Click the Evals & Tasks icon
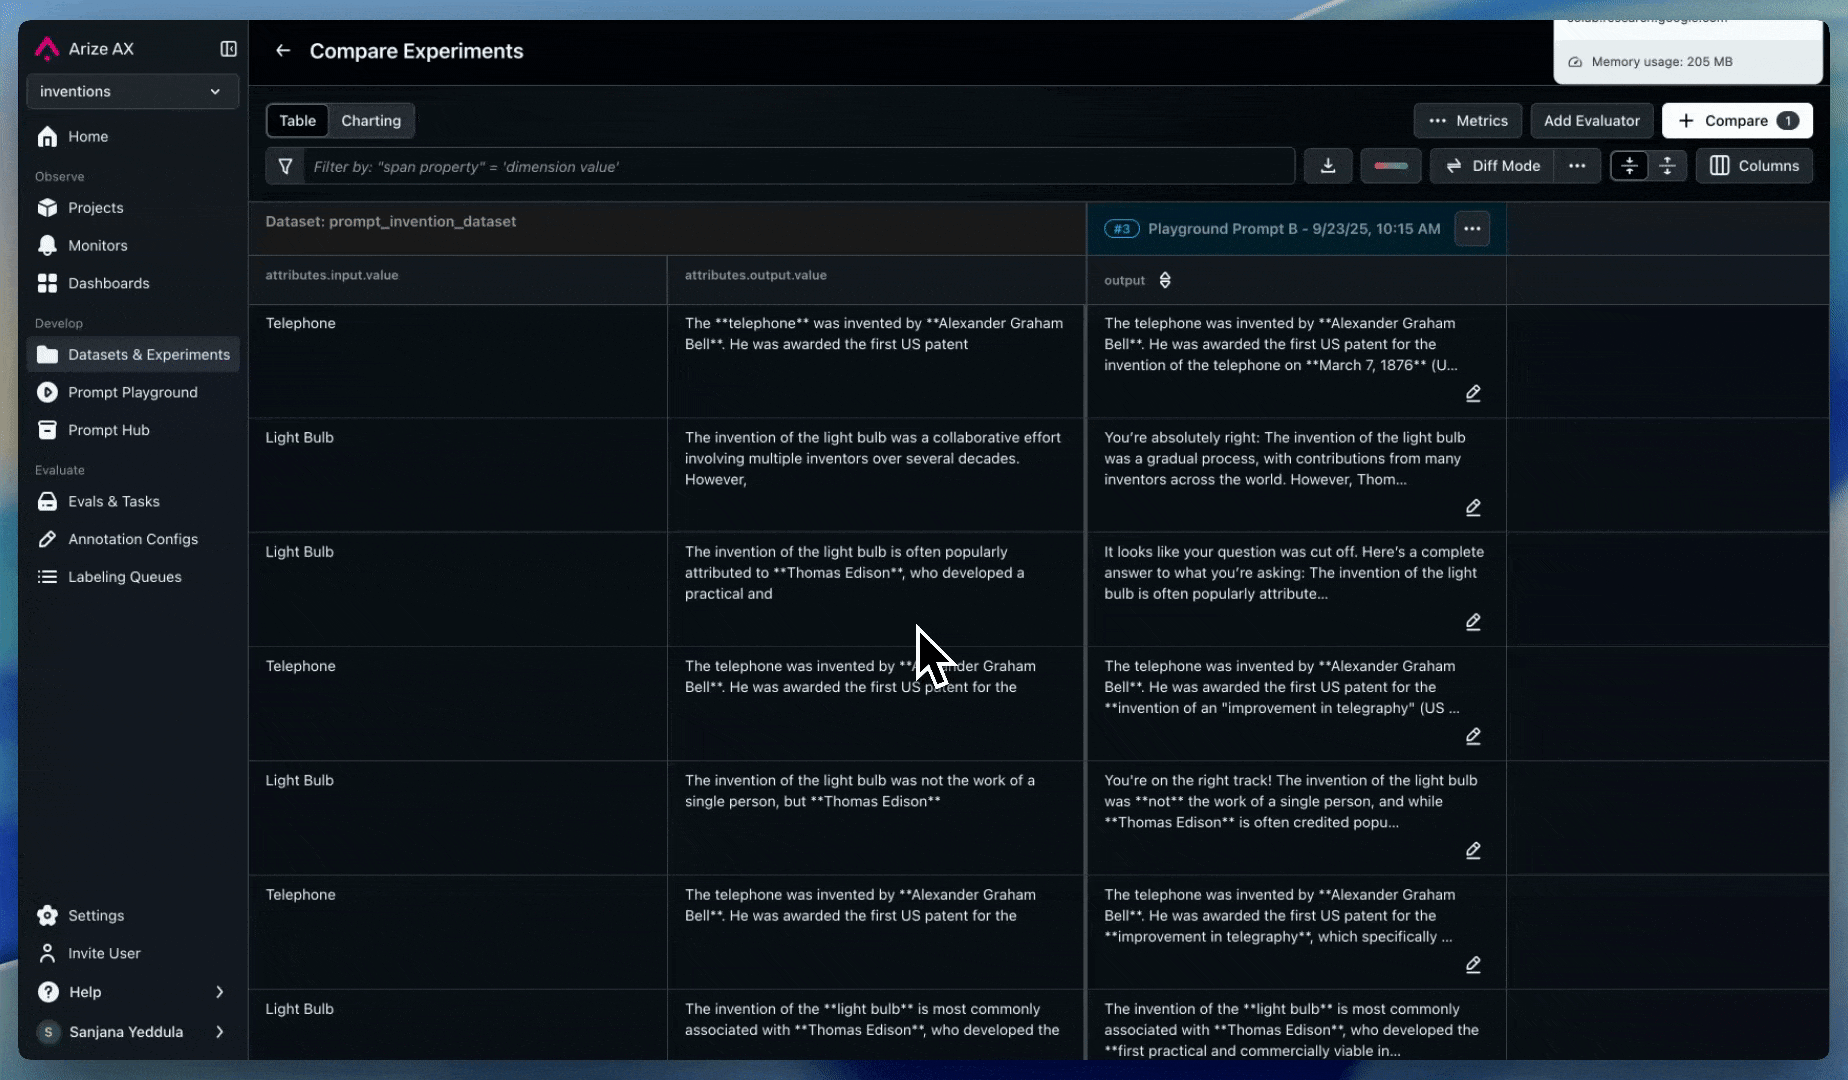 [47, 501]
